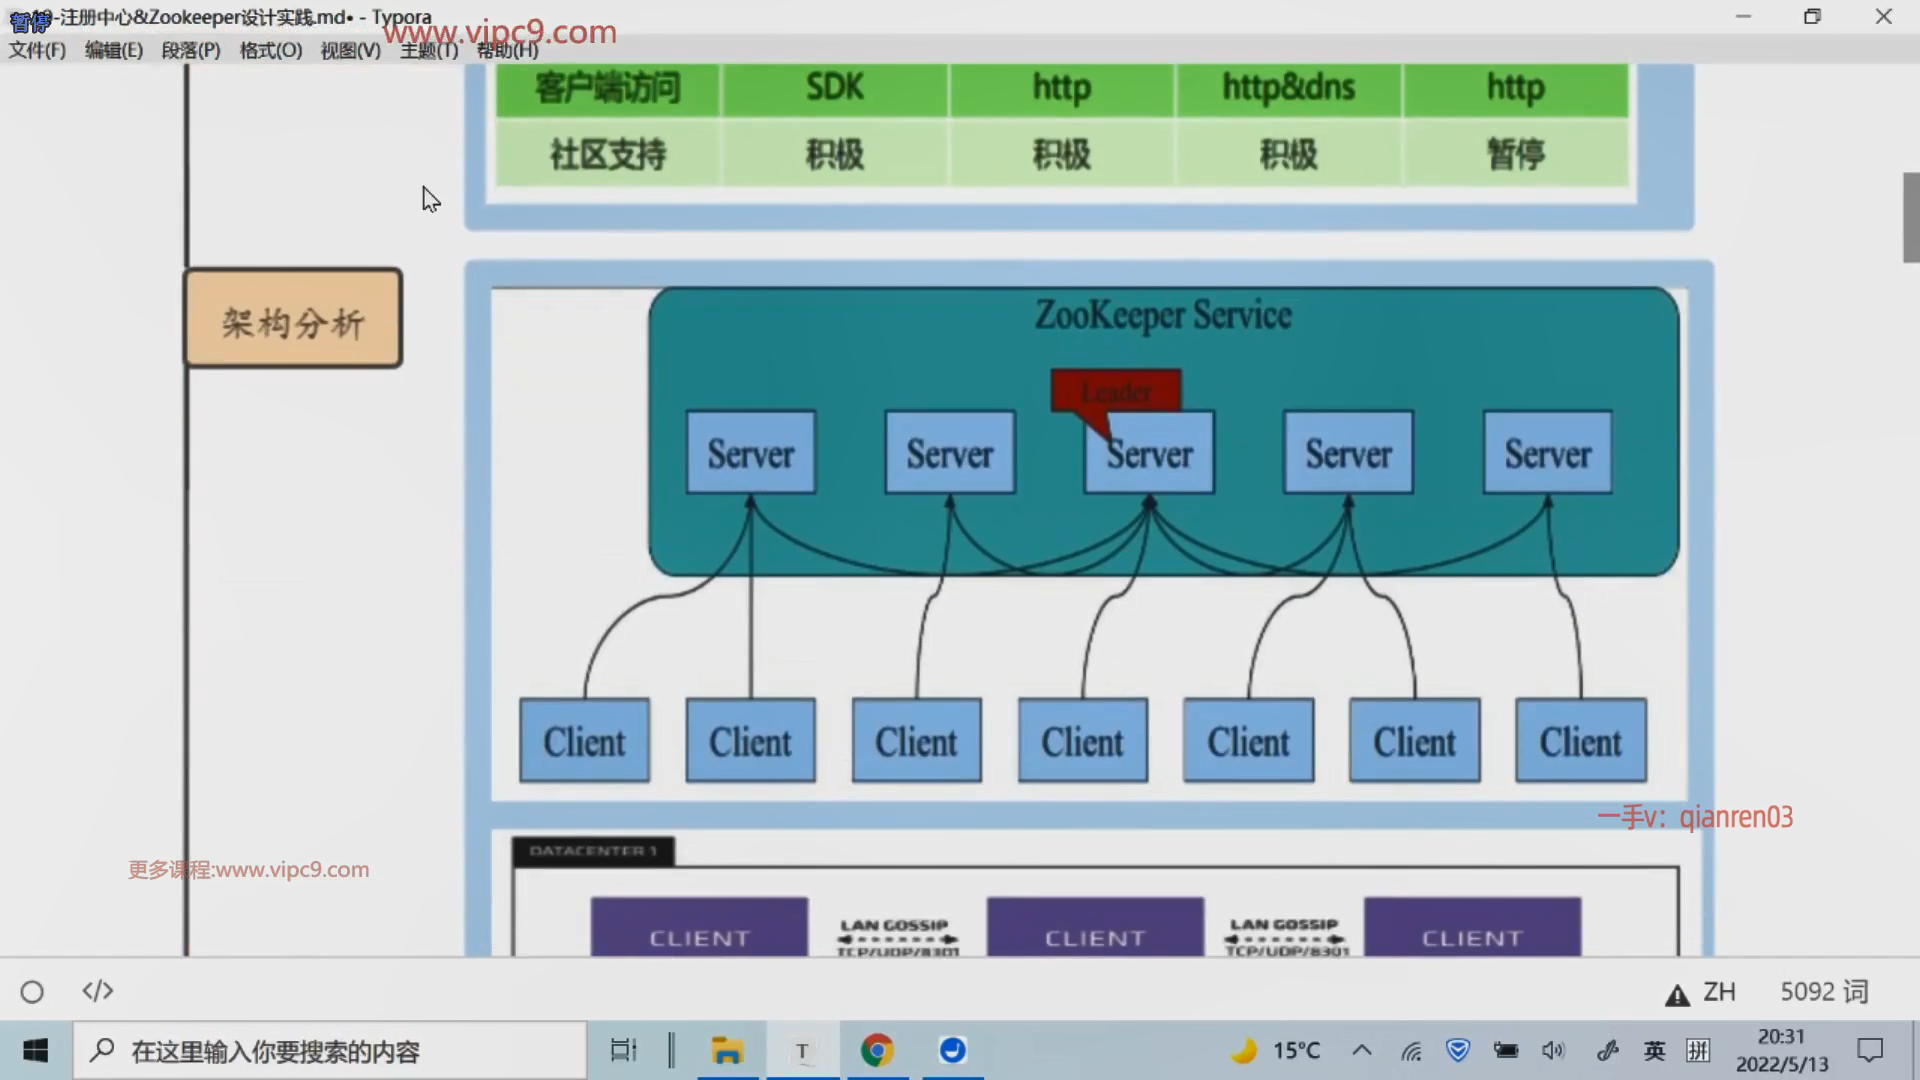This screenshot has width=1920, height=1080.
Task: Open Windows Start menu
Action: pos(36,1050)
